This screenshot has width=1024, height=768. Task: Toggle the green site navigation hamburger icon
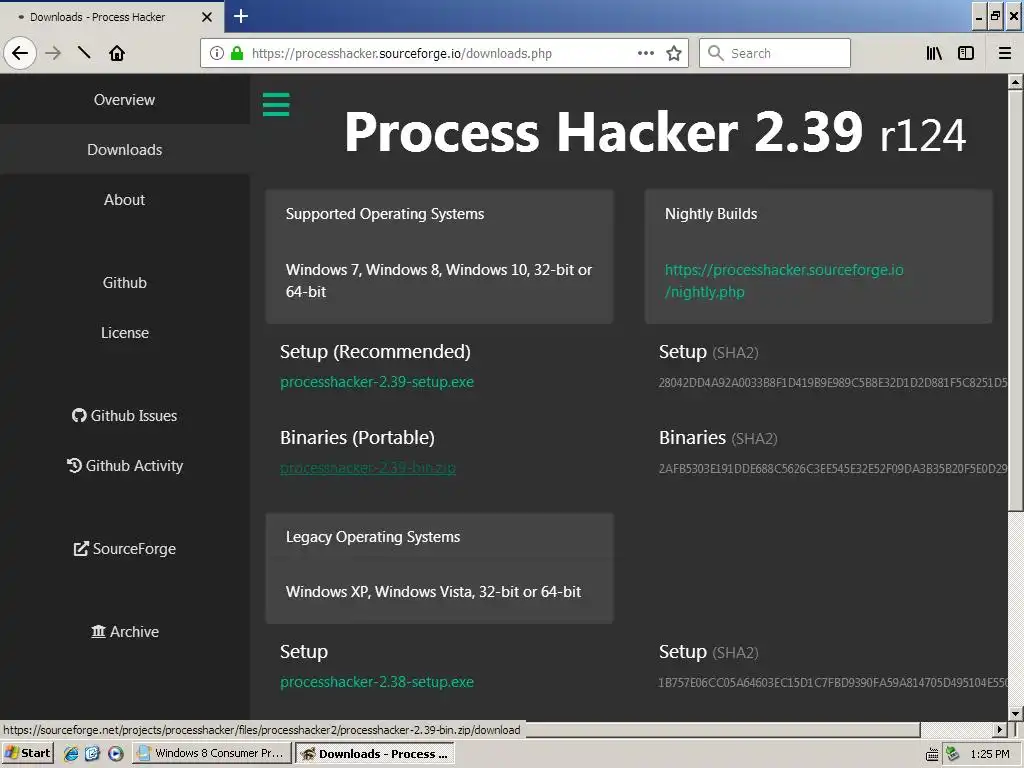pos(276,104)
